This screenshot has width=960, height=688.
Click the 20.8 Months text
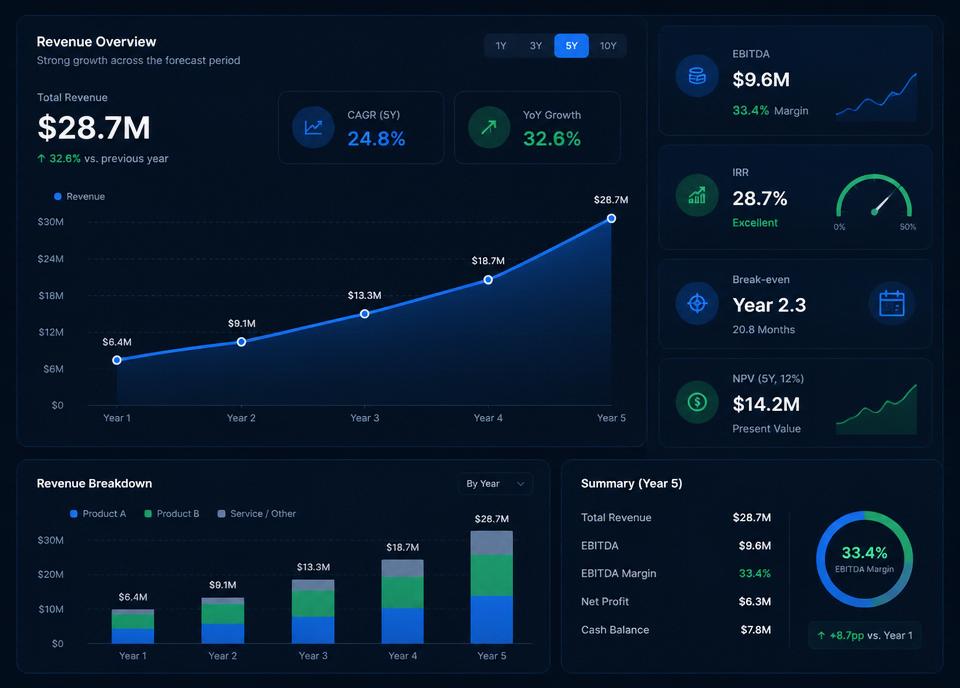pyautogui.click(x=763, y=329)
